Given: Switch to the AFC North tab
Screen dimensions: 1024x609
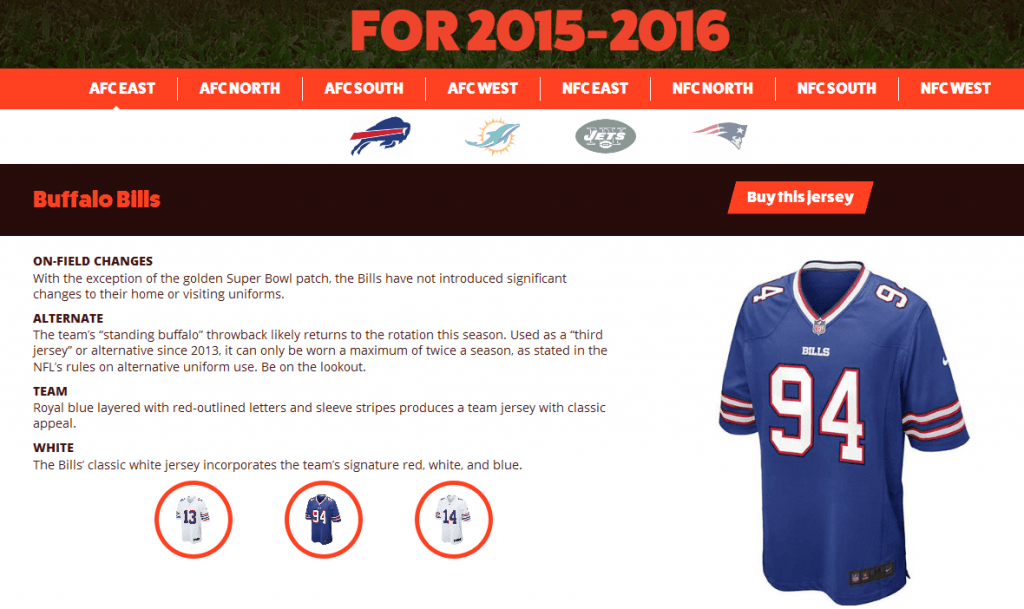Looking at the screenshot, I should (x=240, y=88).
